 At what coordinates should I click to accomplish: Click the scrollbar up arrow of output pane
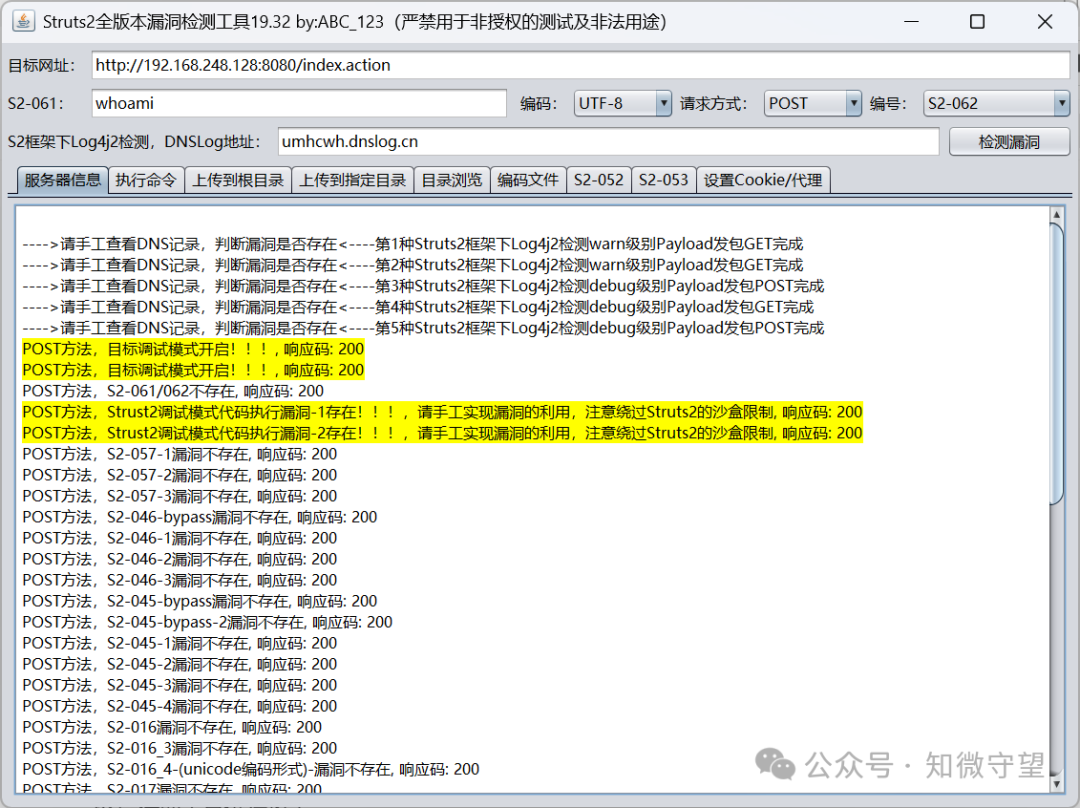click(x=1057, y=215)
